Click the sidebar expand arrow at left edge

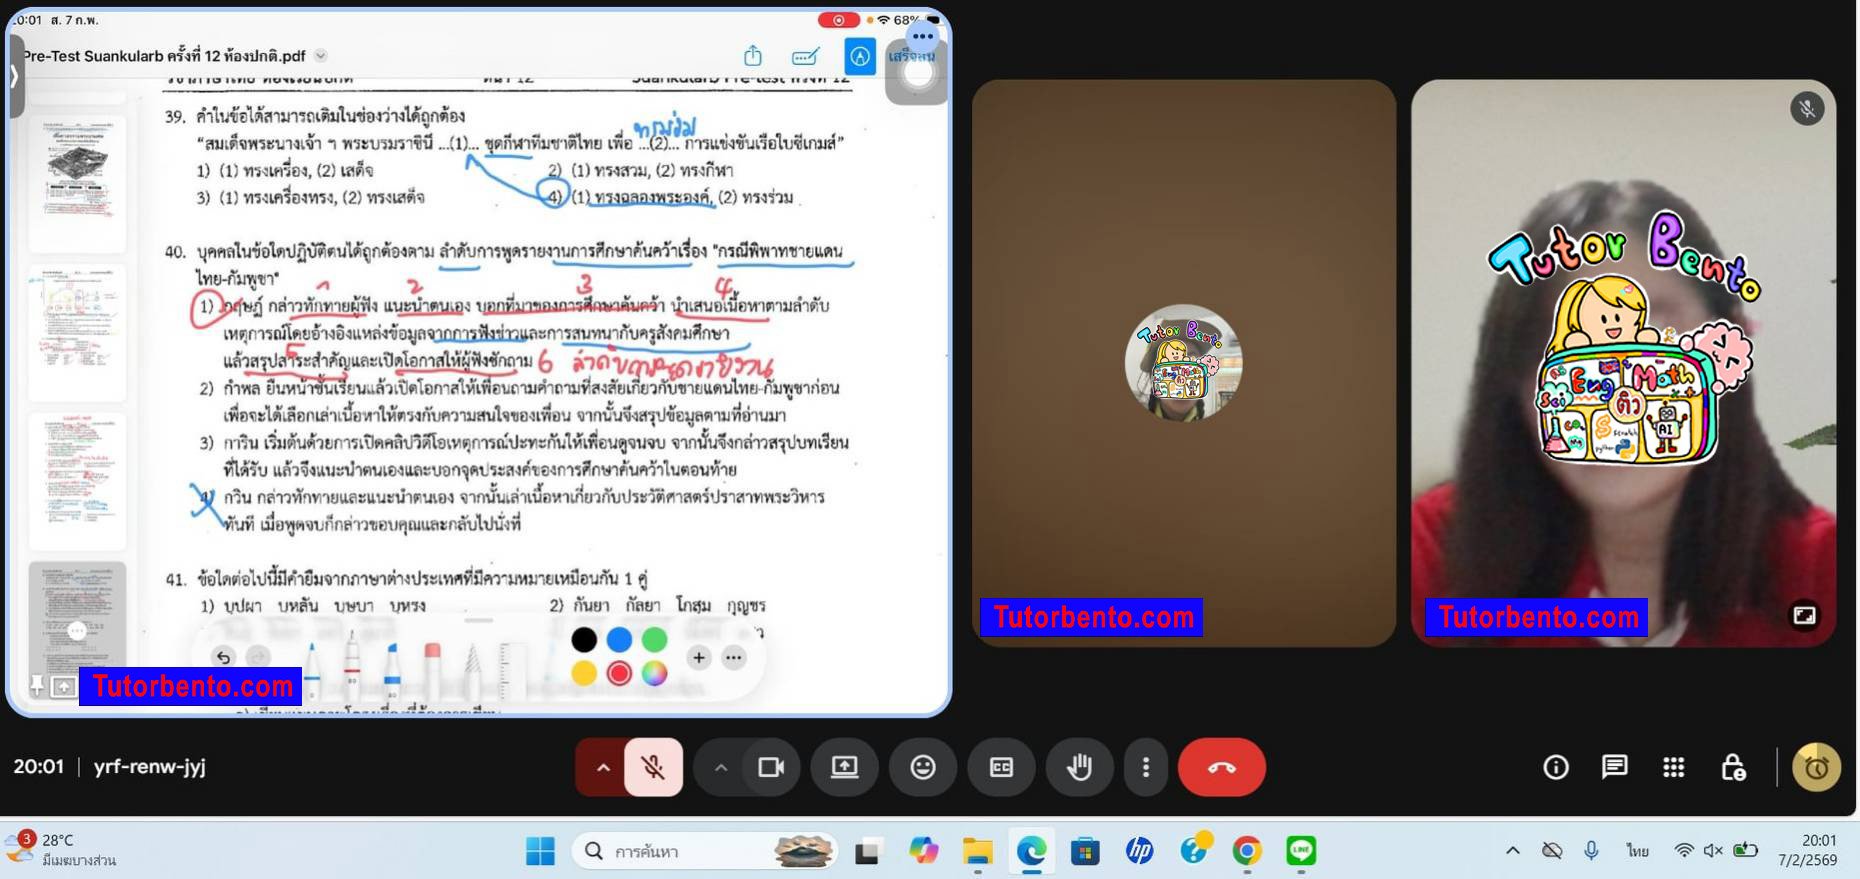coord(14,76)
